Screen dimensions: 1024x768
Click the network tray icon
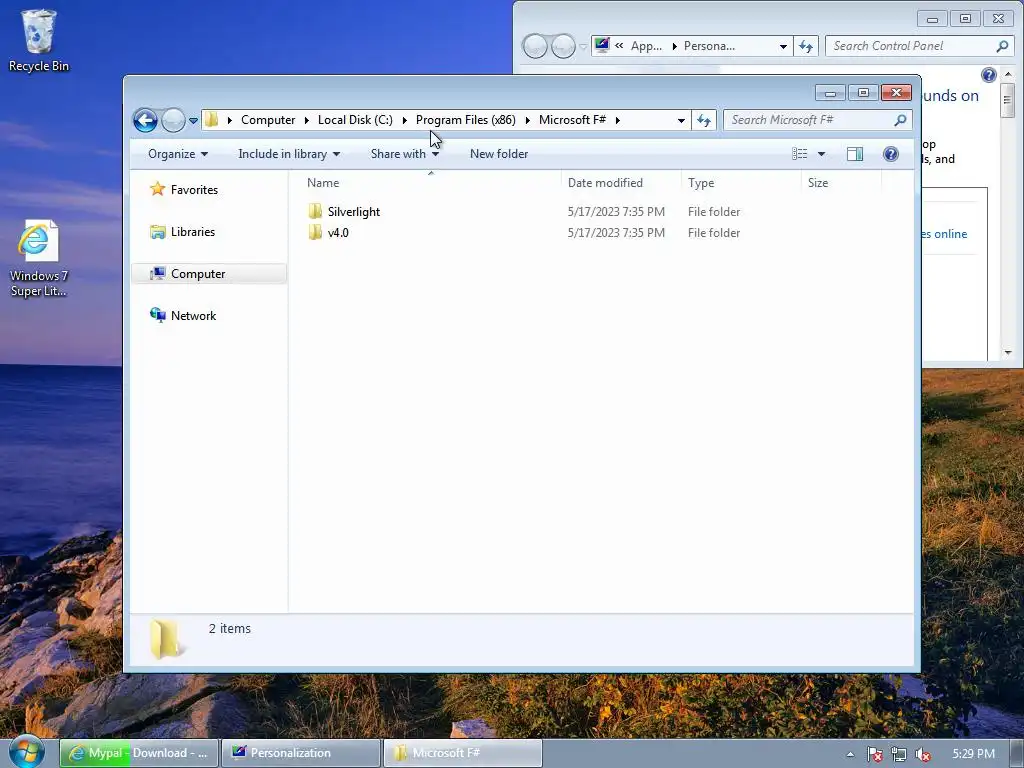[899, 754]
